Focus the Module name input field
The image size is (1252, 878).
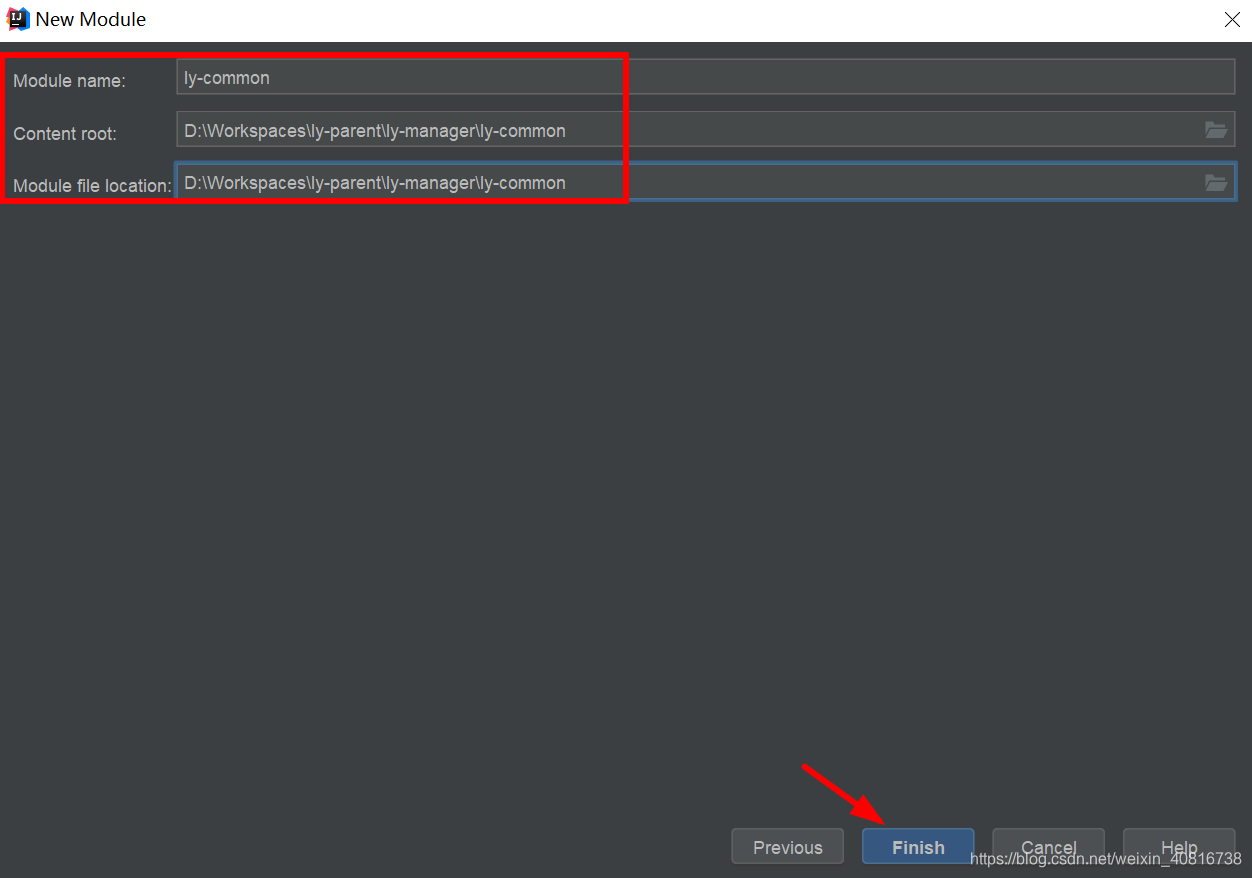pos(706,77)
